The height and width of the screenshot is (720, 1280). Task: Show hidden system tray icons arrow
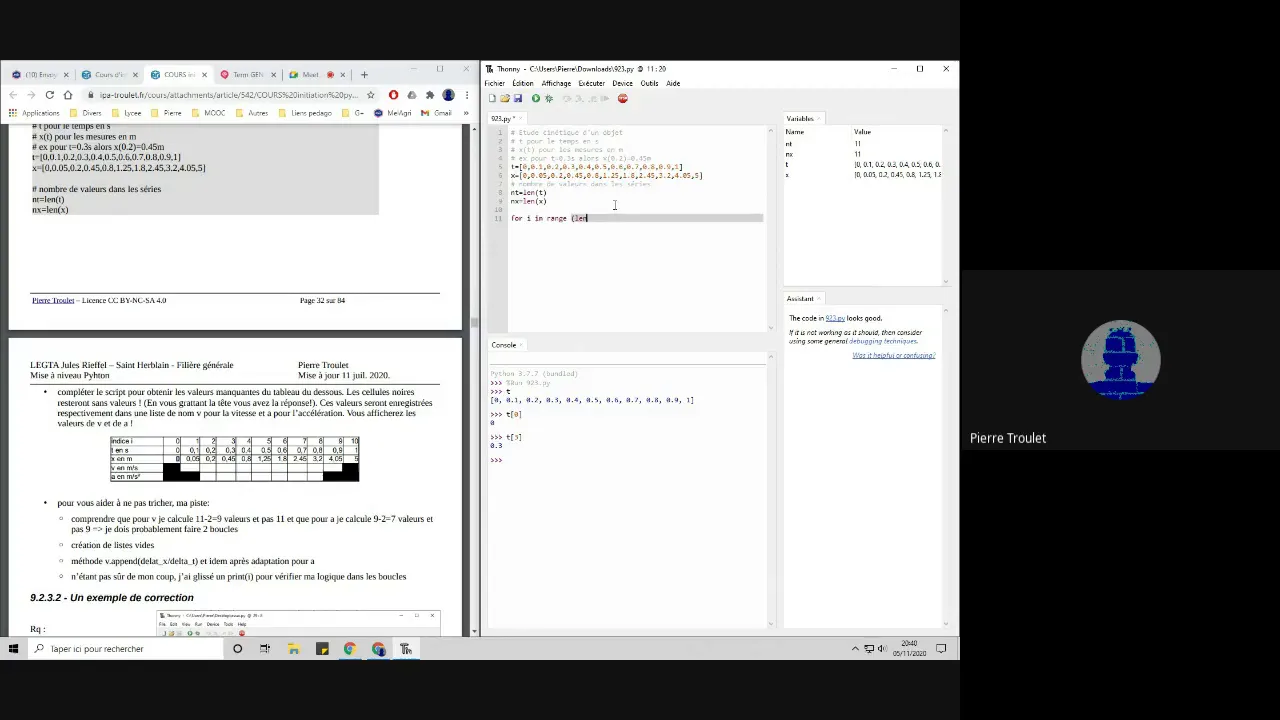[x=855, y=649]
